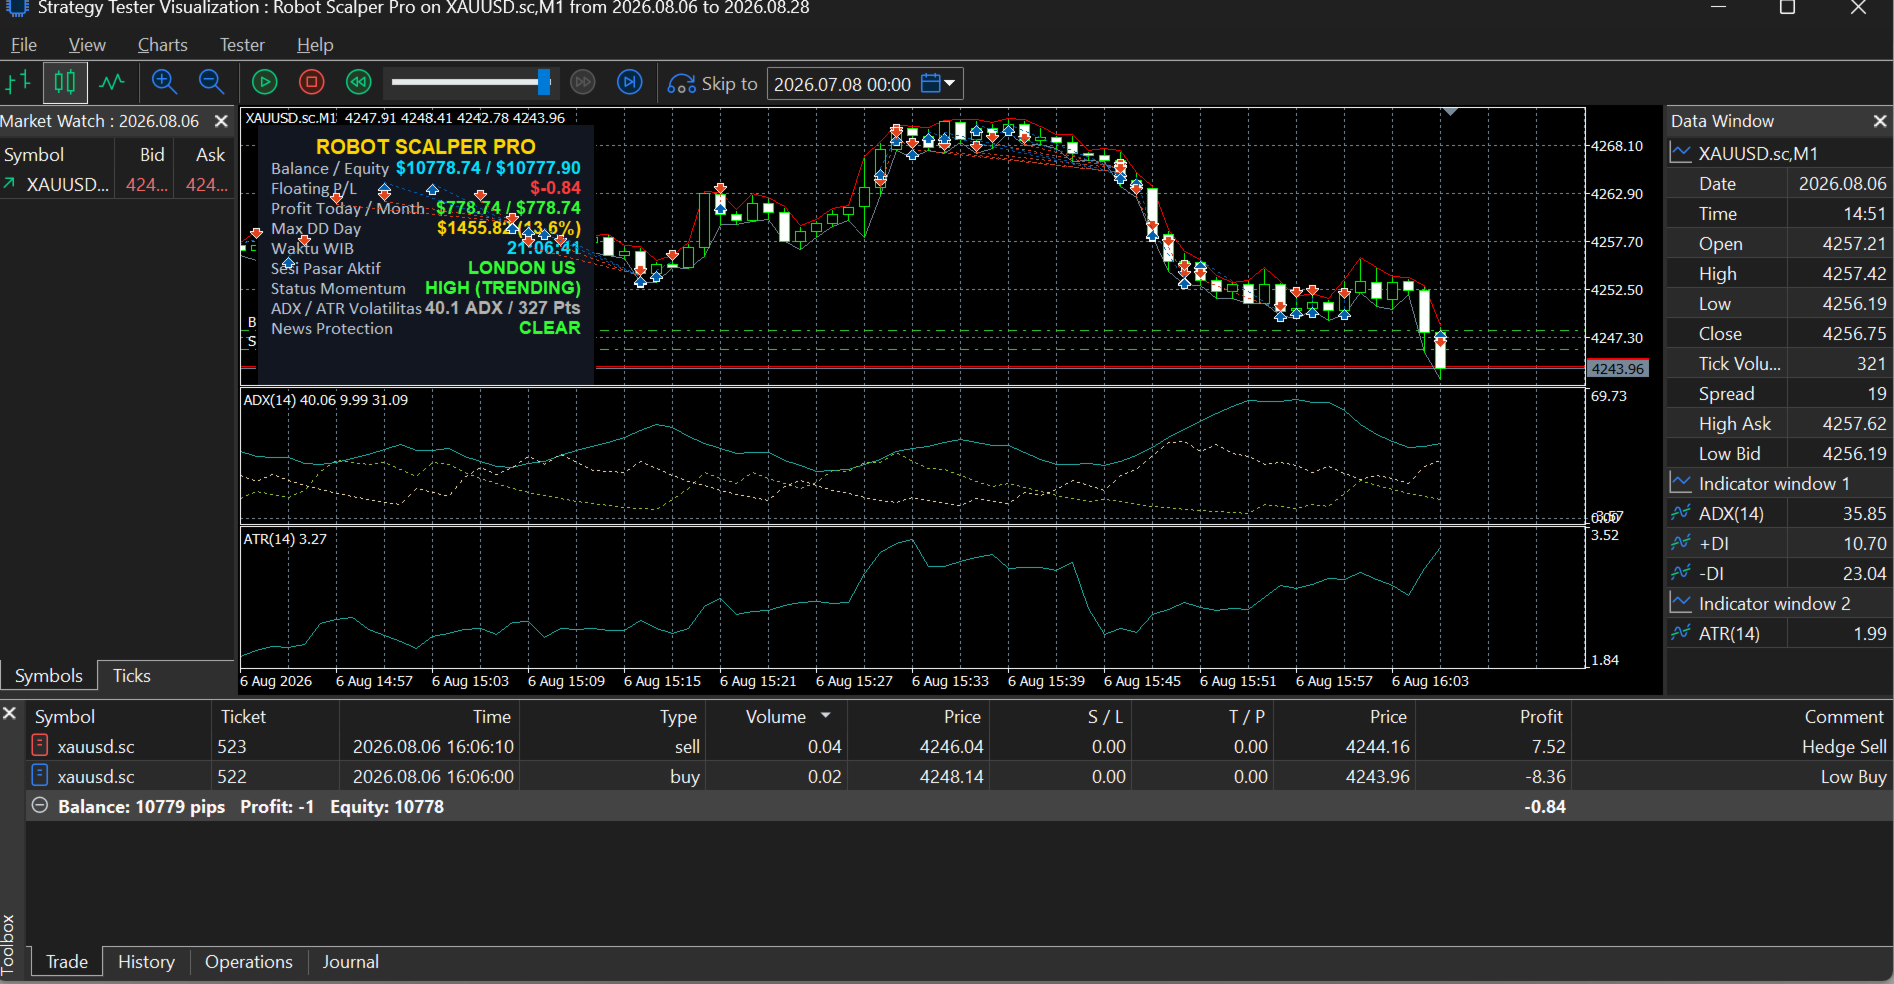Close the Data Window panel
1894x984 pixels.
tap(1880, 121)
